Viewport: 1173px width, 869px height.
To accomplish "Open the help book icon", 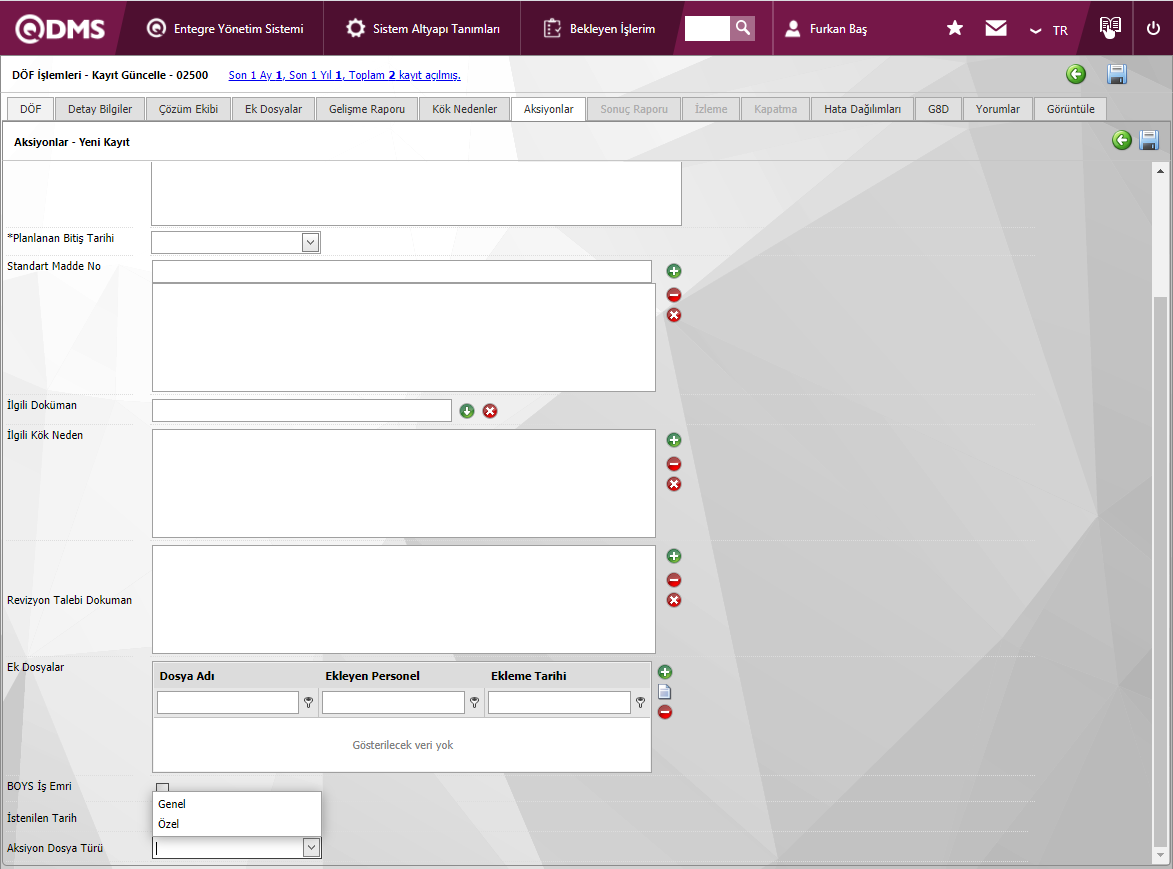I will [1110, 28].
